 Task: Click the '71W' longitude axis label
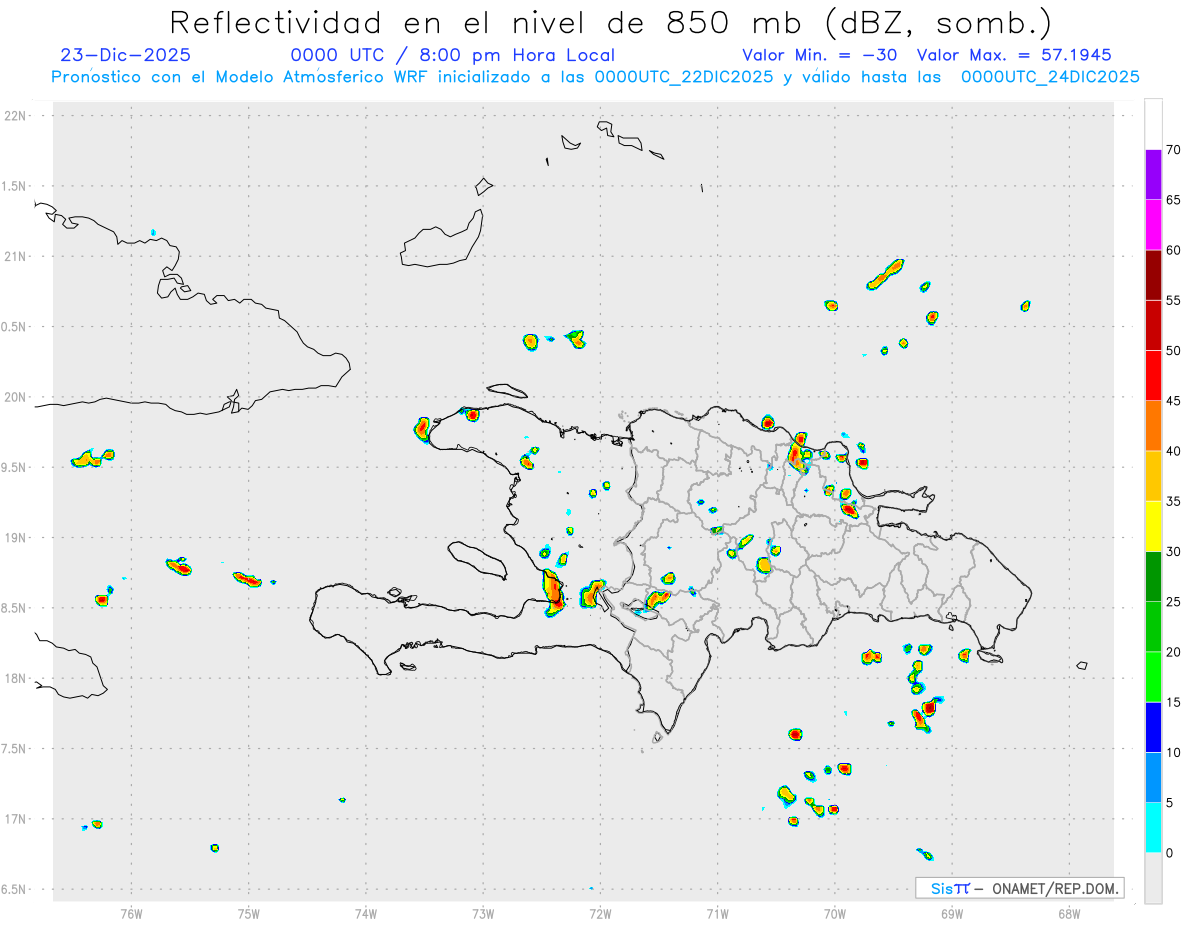tap(717, 913)
